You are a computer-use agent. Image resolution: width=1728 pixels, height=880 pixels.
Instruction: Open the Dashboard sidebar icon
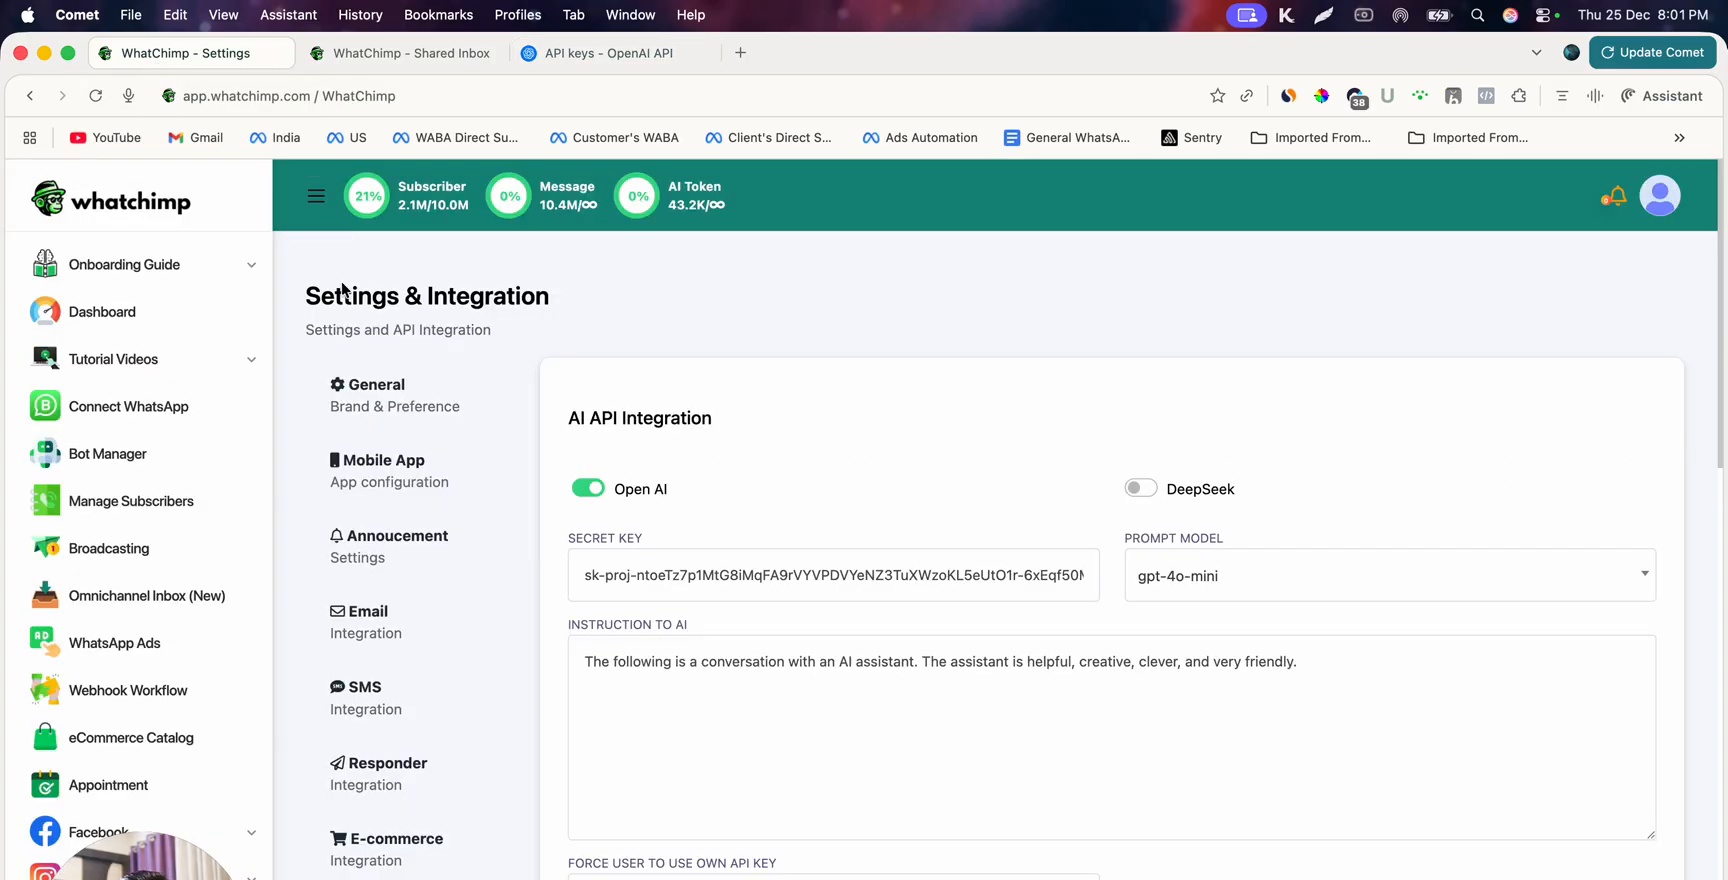pyautogui.click(x=45, y=312)
